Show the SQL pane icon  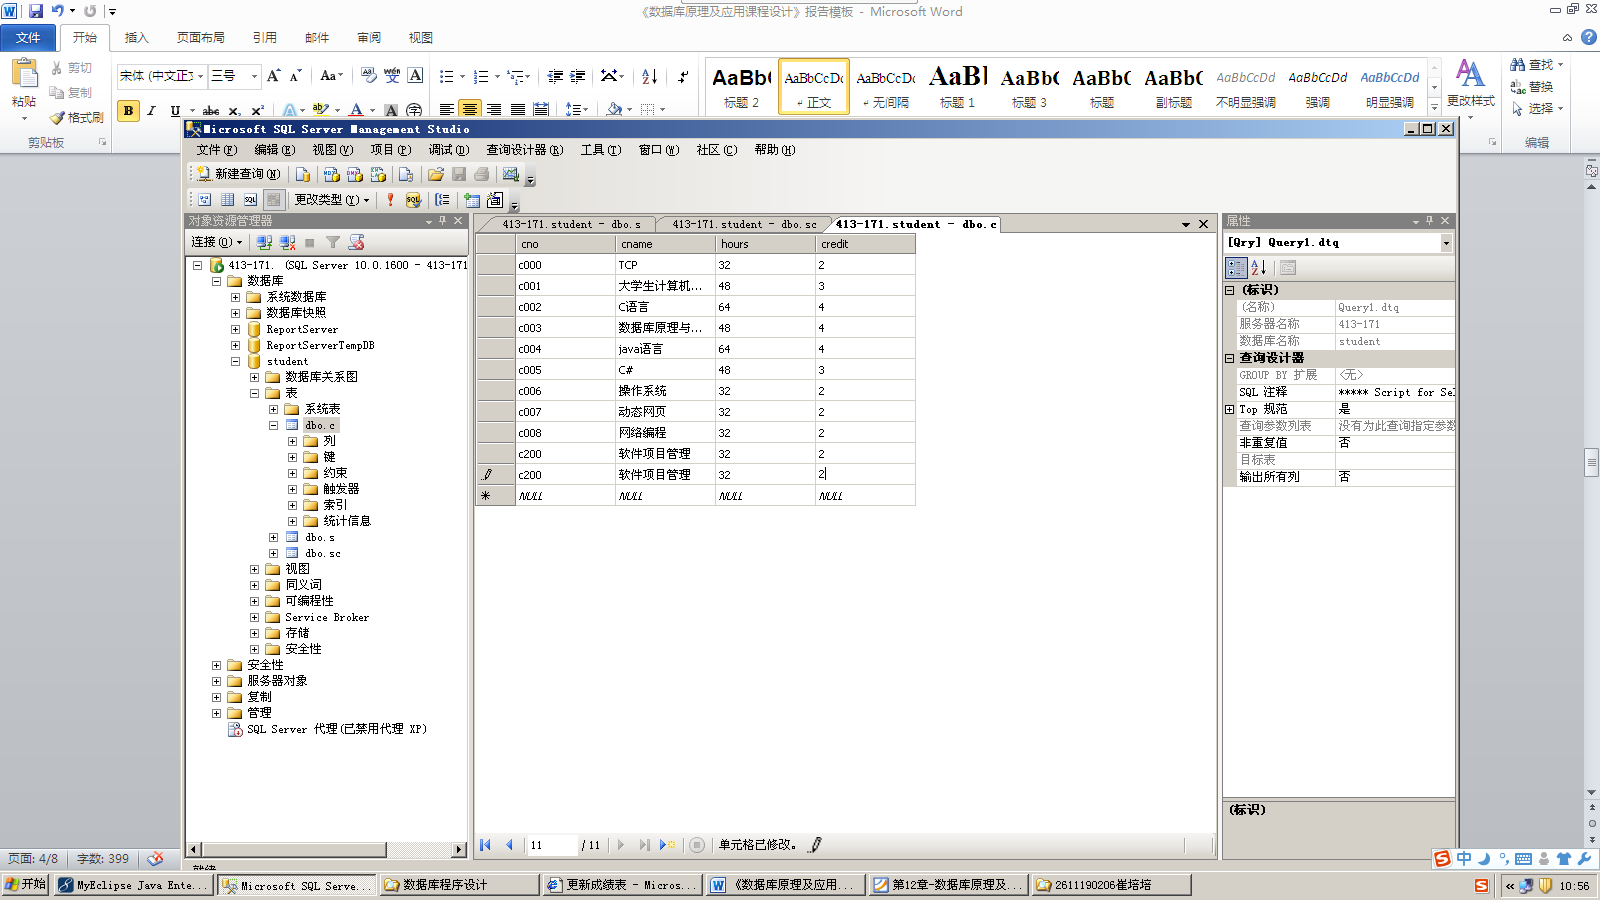(x=250, y=200)
